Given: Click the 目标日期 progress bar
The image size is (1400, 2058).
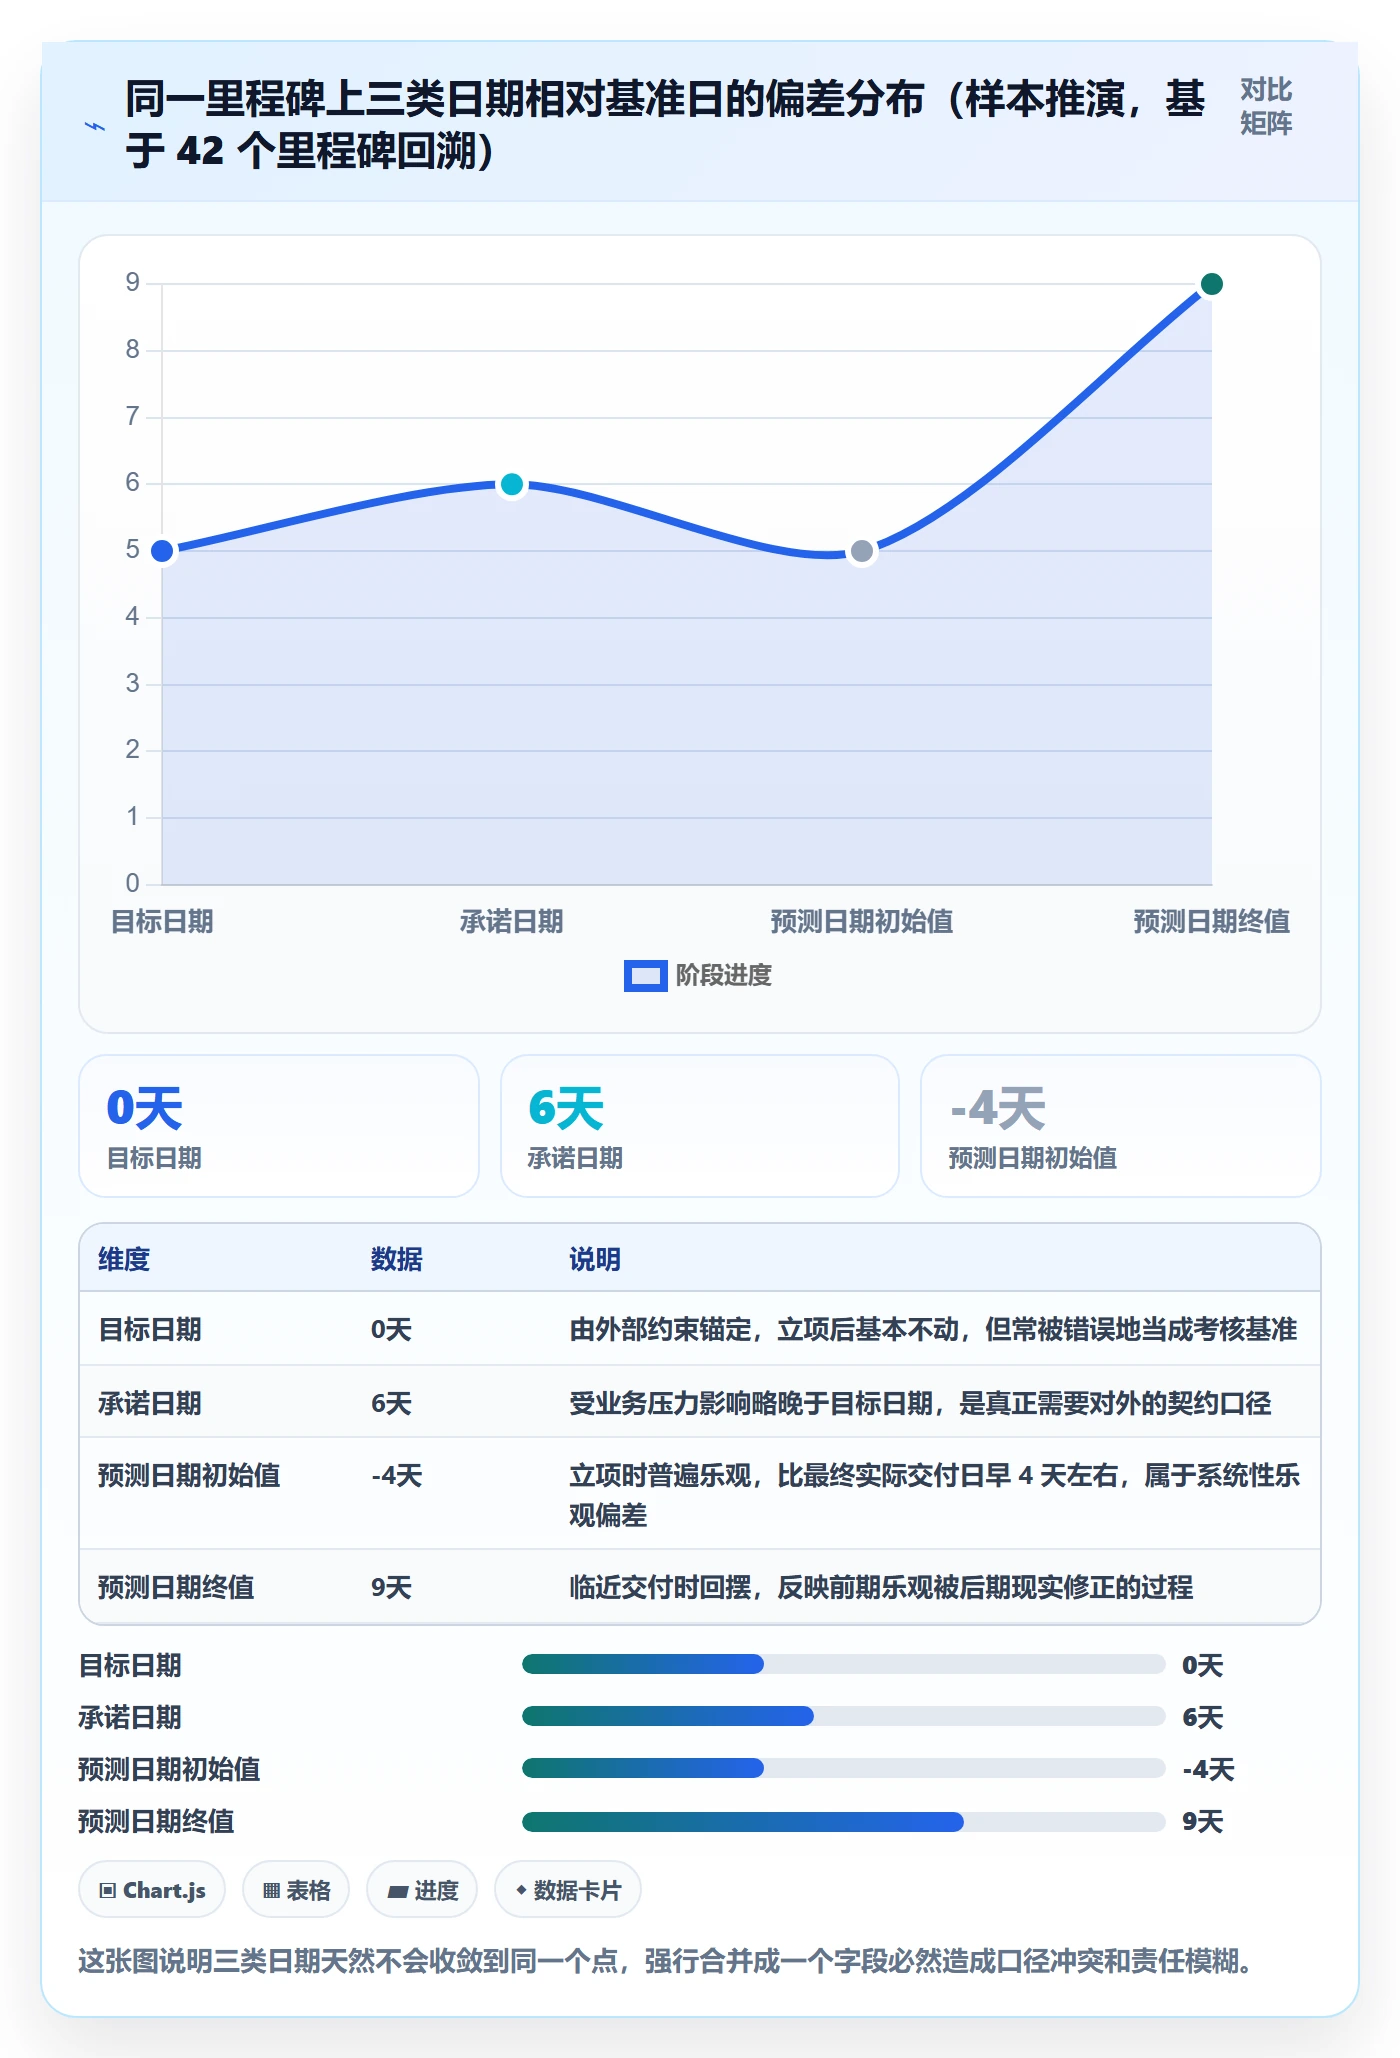Looking at the screenshot, I should tap(843, 1664).
